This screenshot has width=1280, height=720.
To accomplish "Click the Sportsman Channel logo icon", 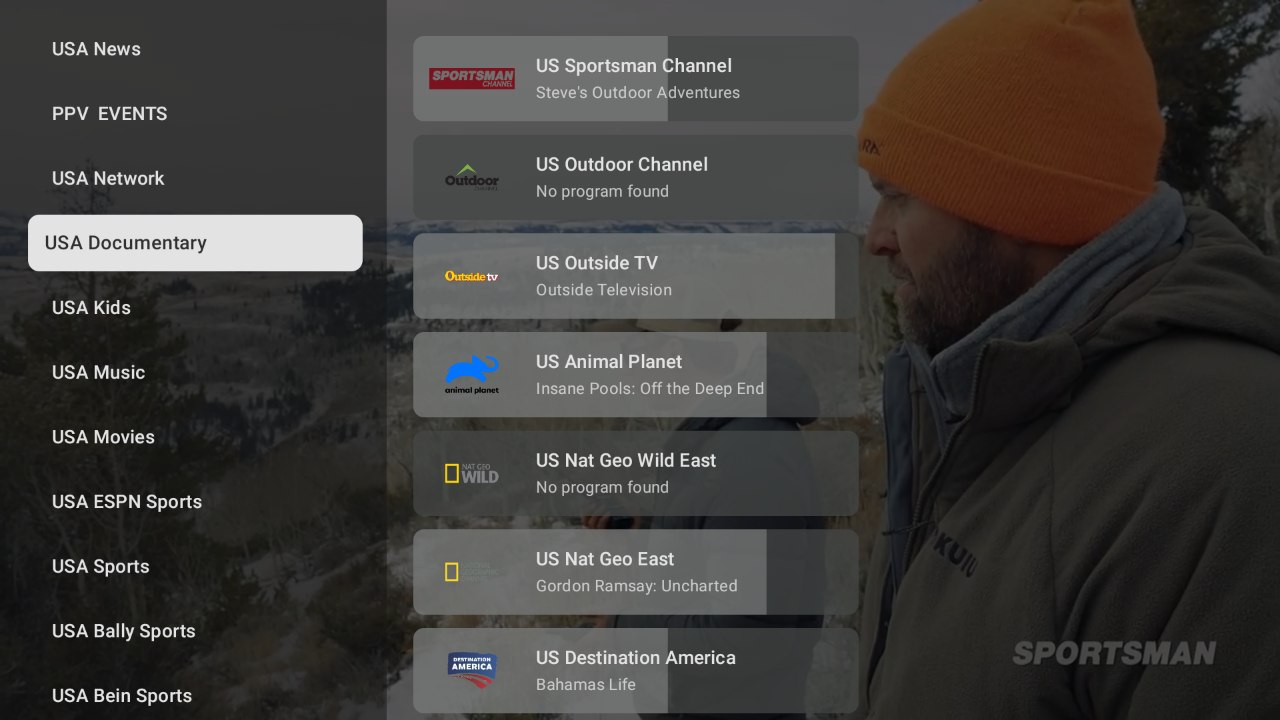I will pyautogui.click(x=472, y=79).
